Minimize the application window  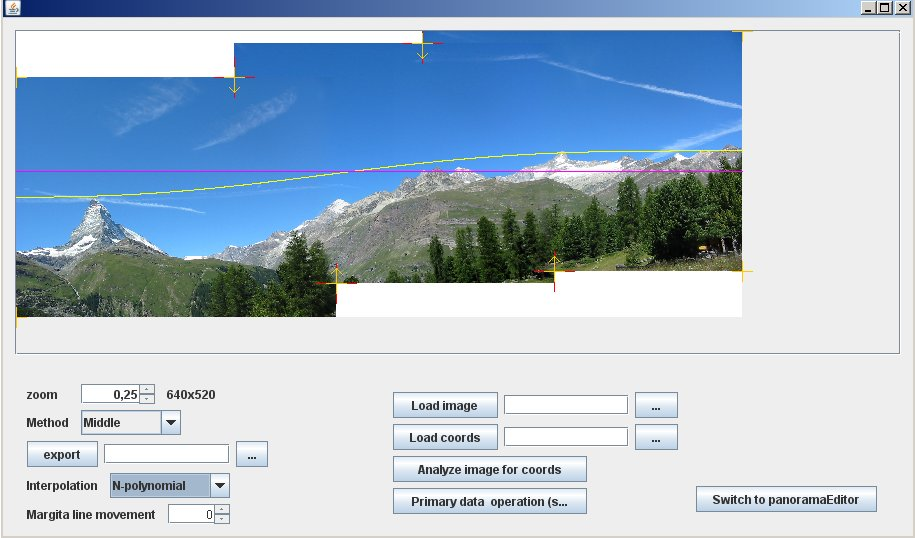click(869, 8)
